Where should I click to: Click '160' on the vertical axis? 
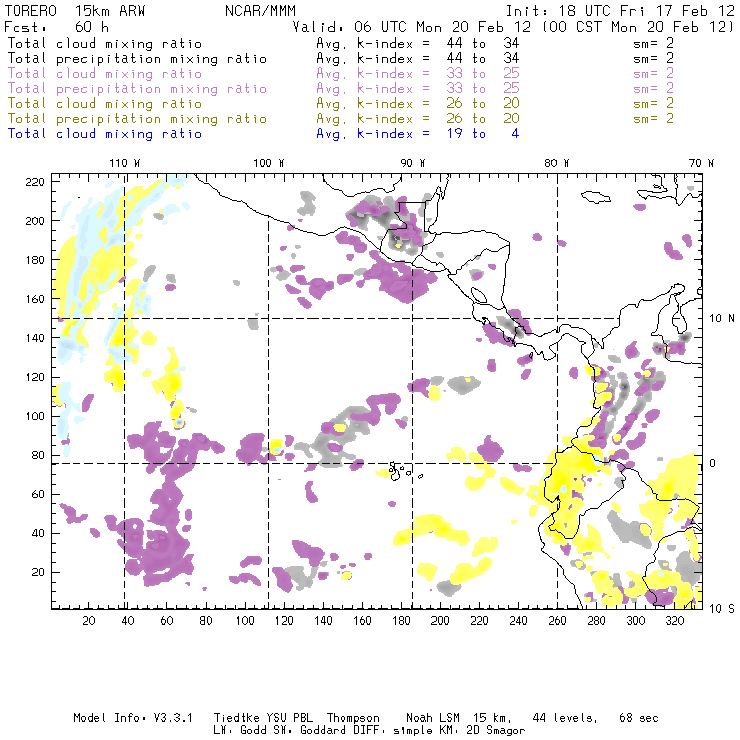[35, 299]
